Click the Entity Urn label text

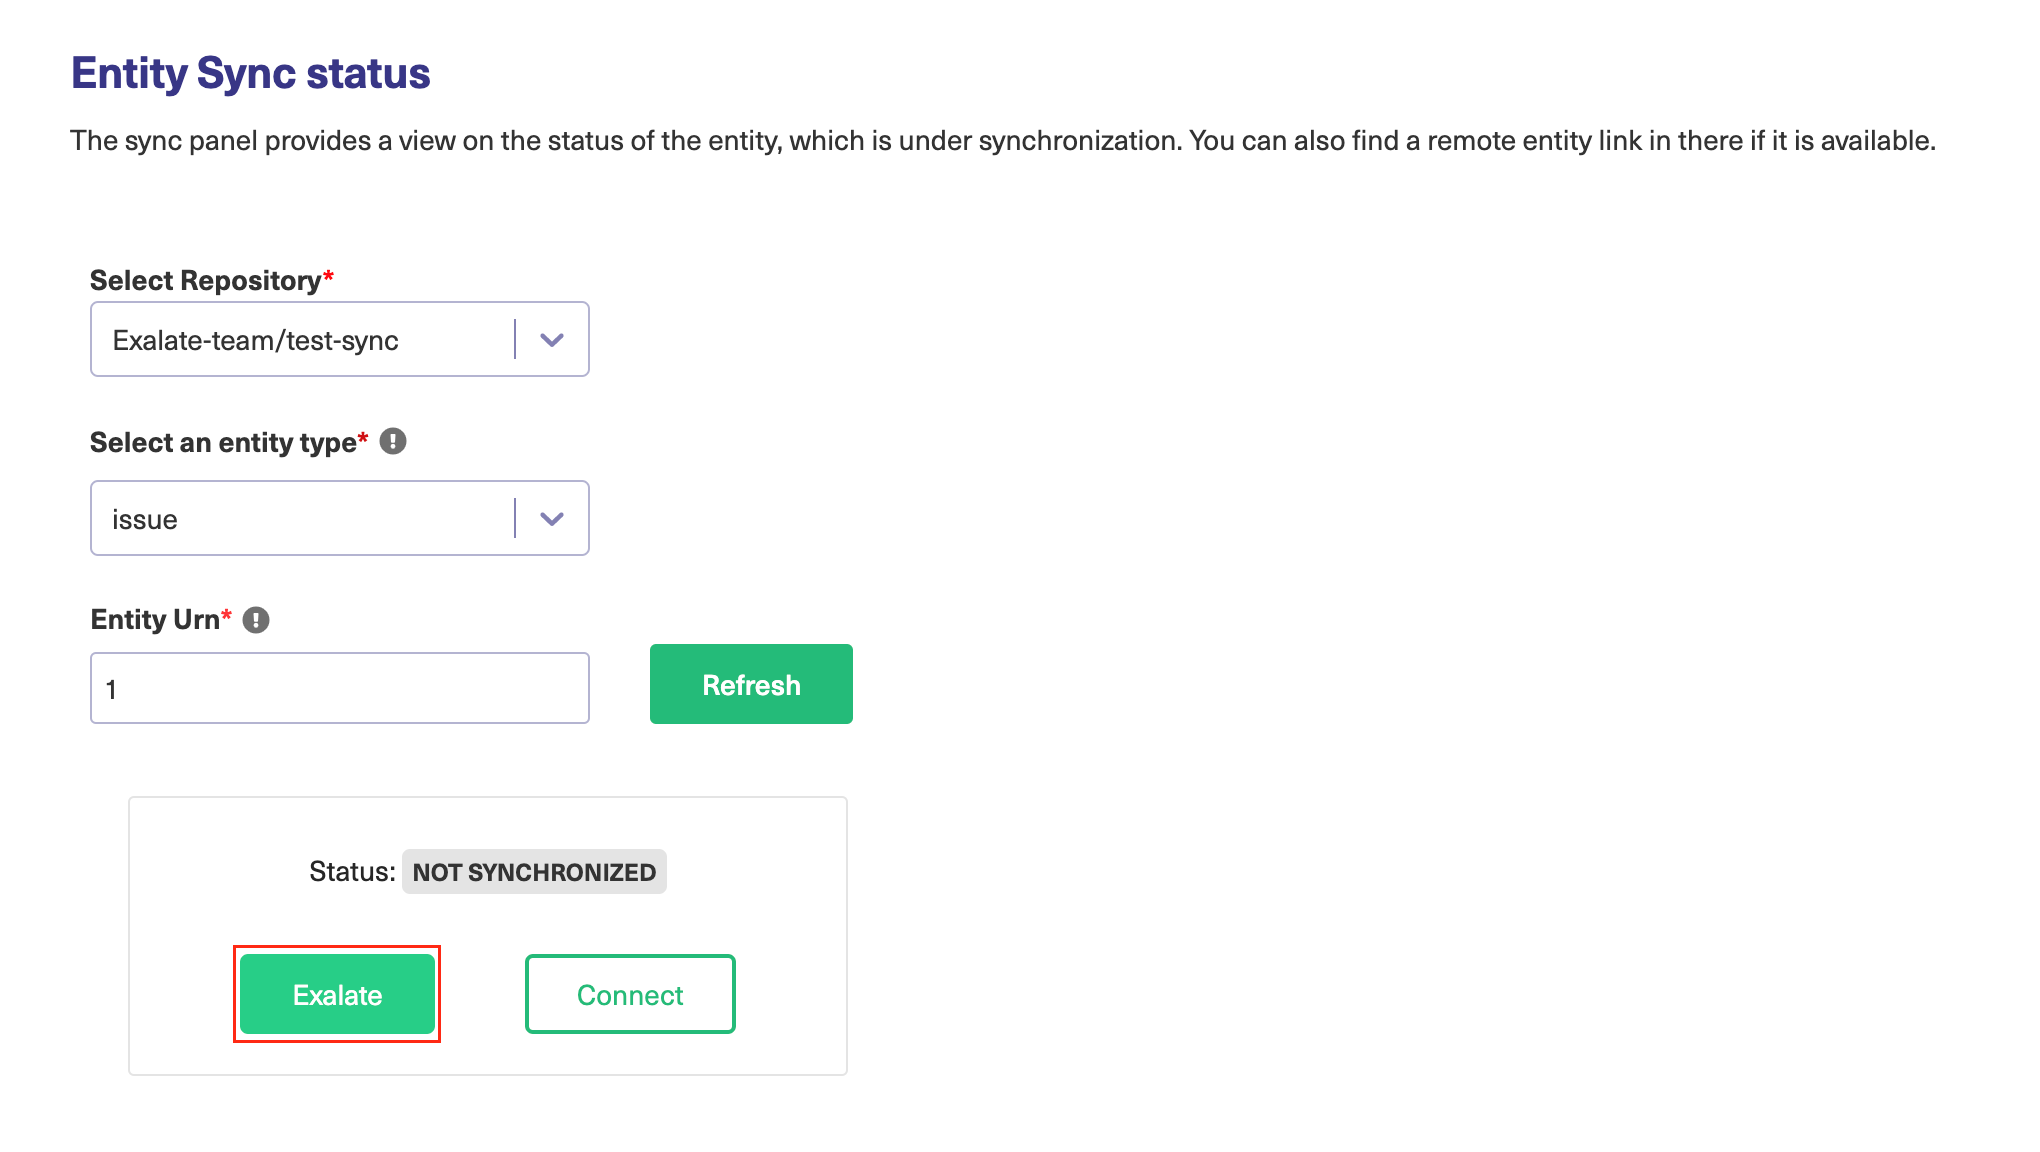click(155, 620)
